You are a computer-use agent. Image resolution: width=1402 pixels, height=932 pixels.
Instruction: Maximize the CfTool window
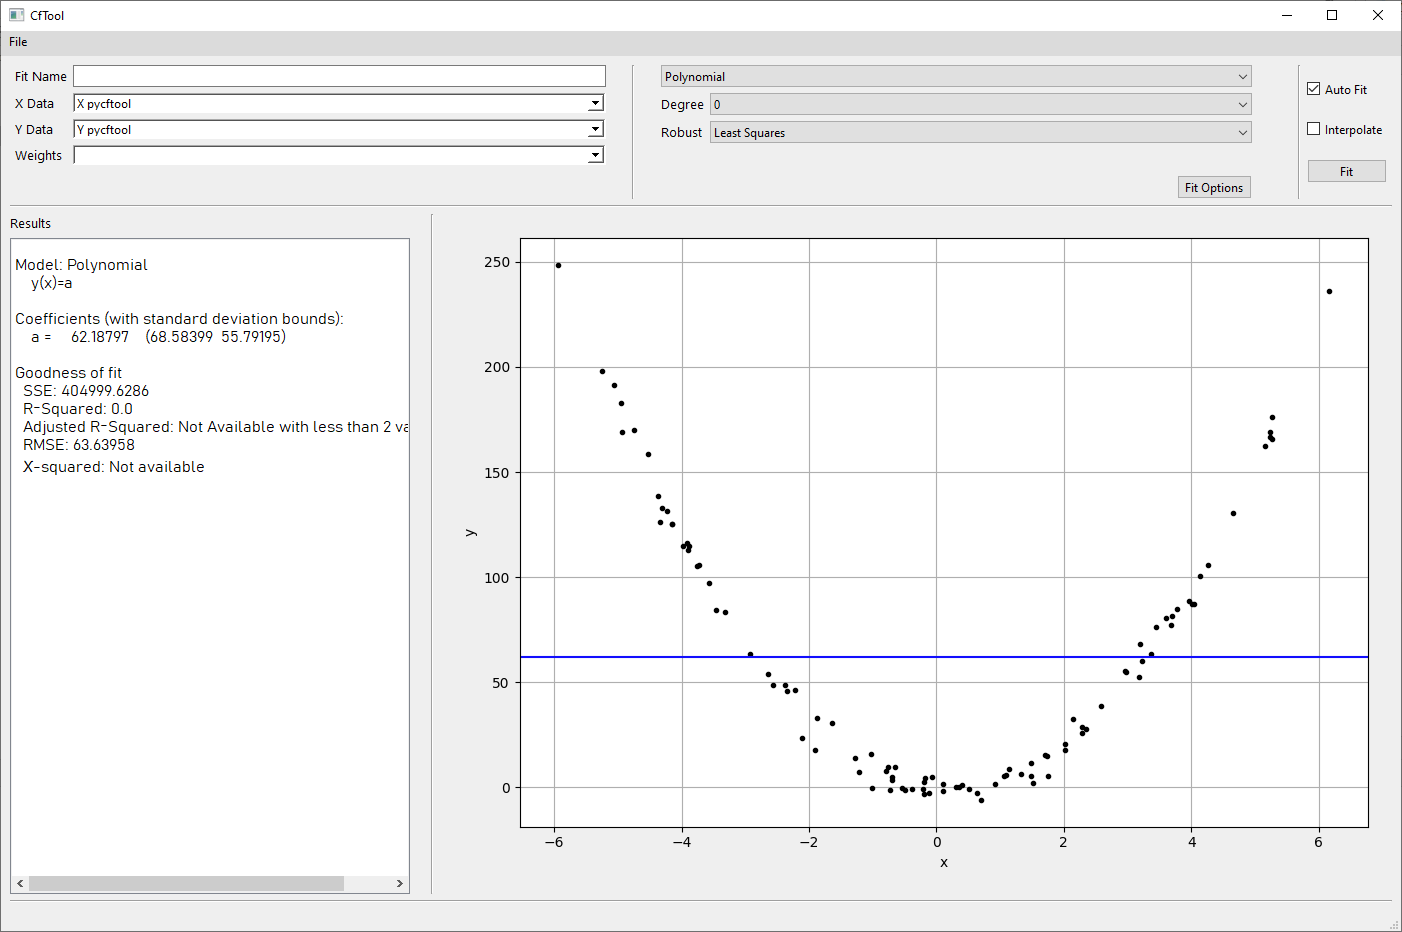1332,15
